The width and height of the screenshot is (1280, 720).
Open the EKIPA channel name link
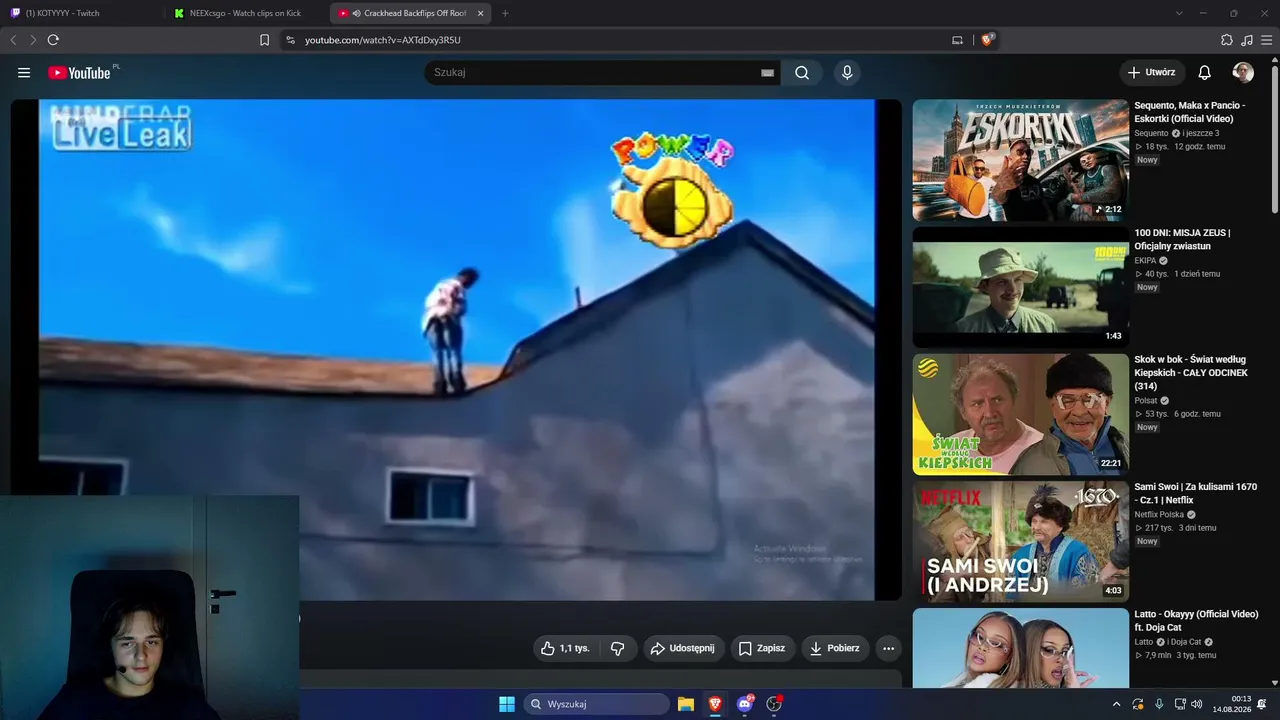[x=1145, y=261]
